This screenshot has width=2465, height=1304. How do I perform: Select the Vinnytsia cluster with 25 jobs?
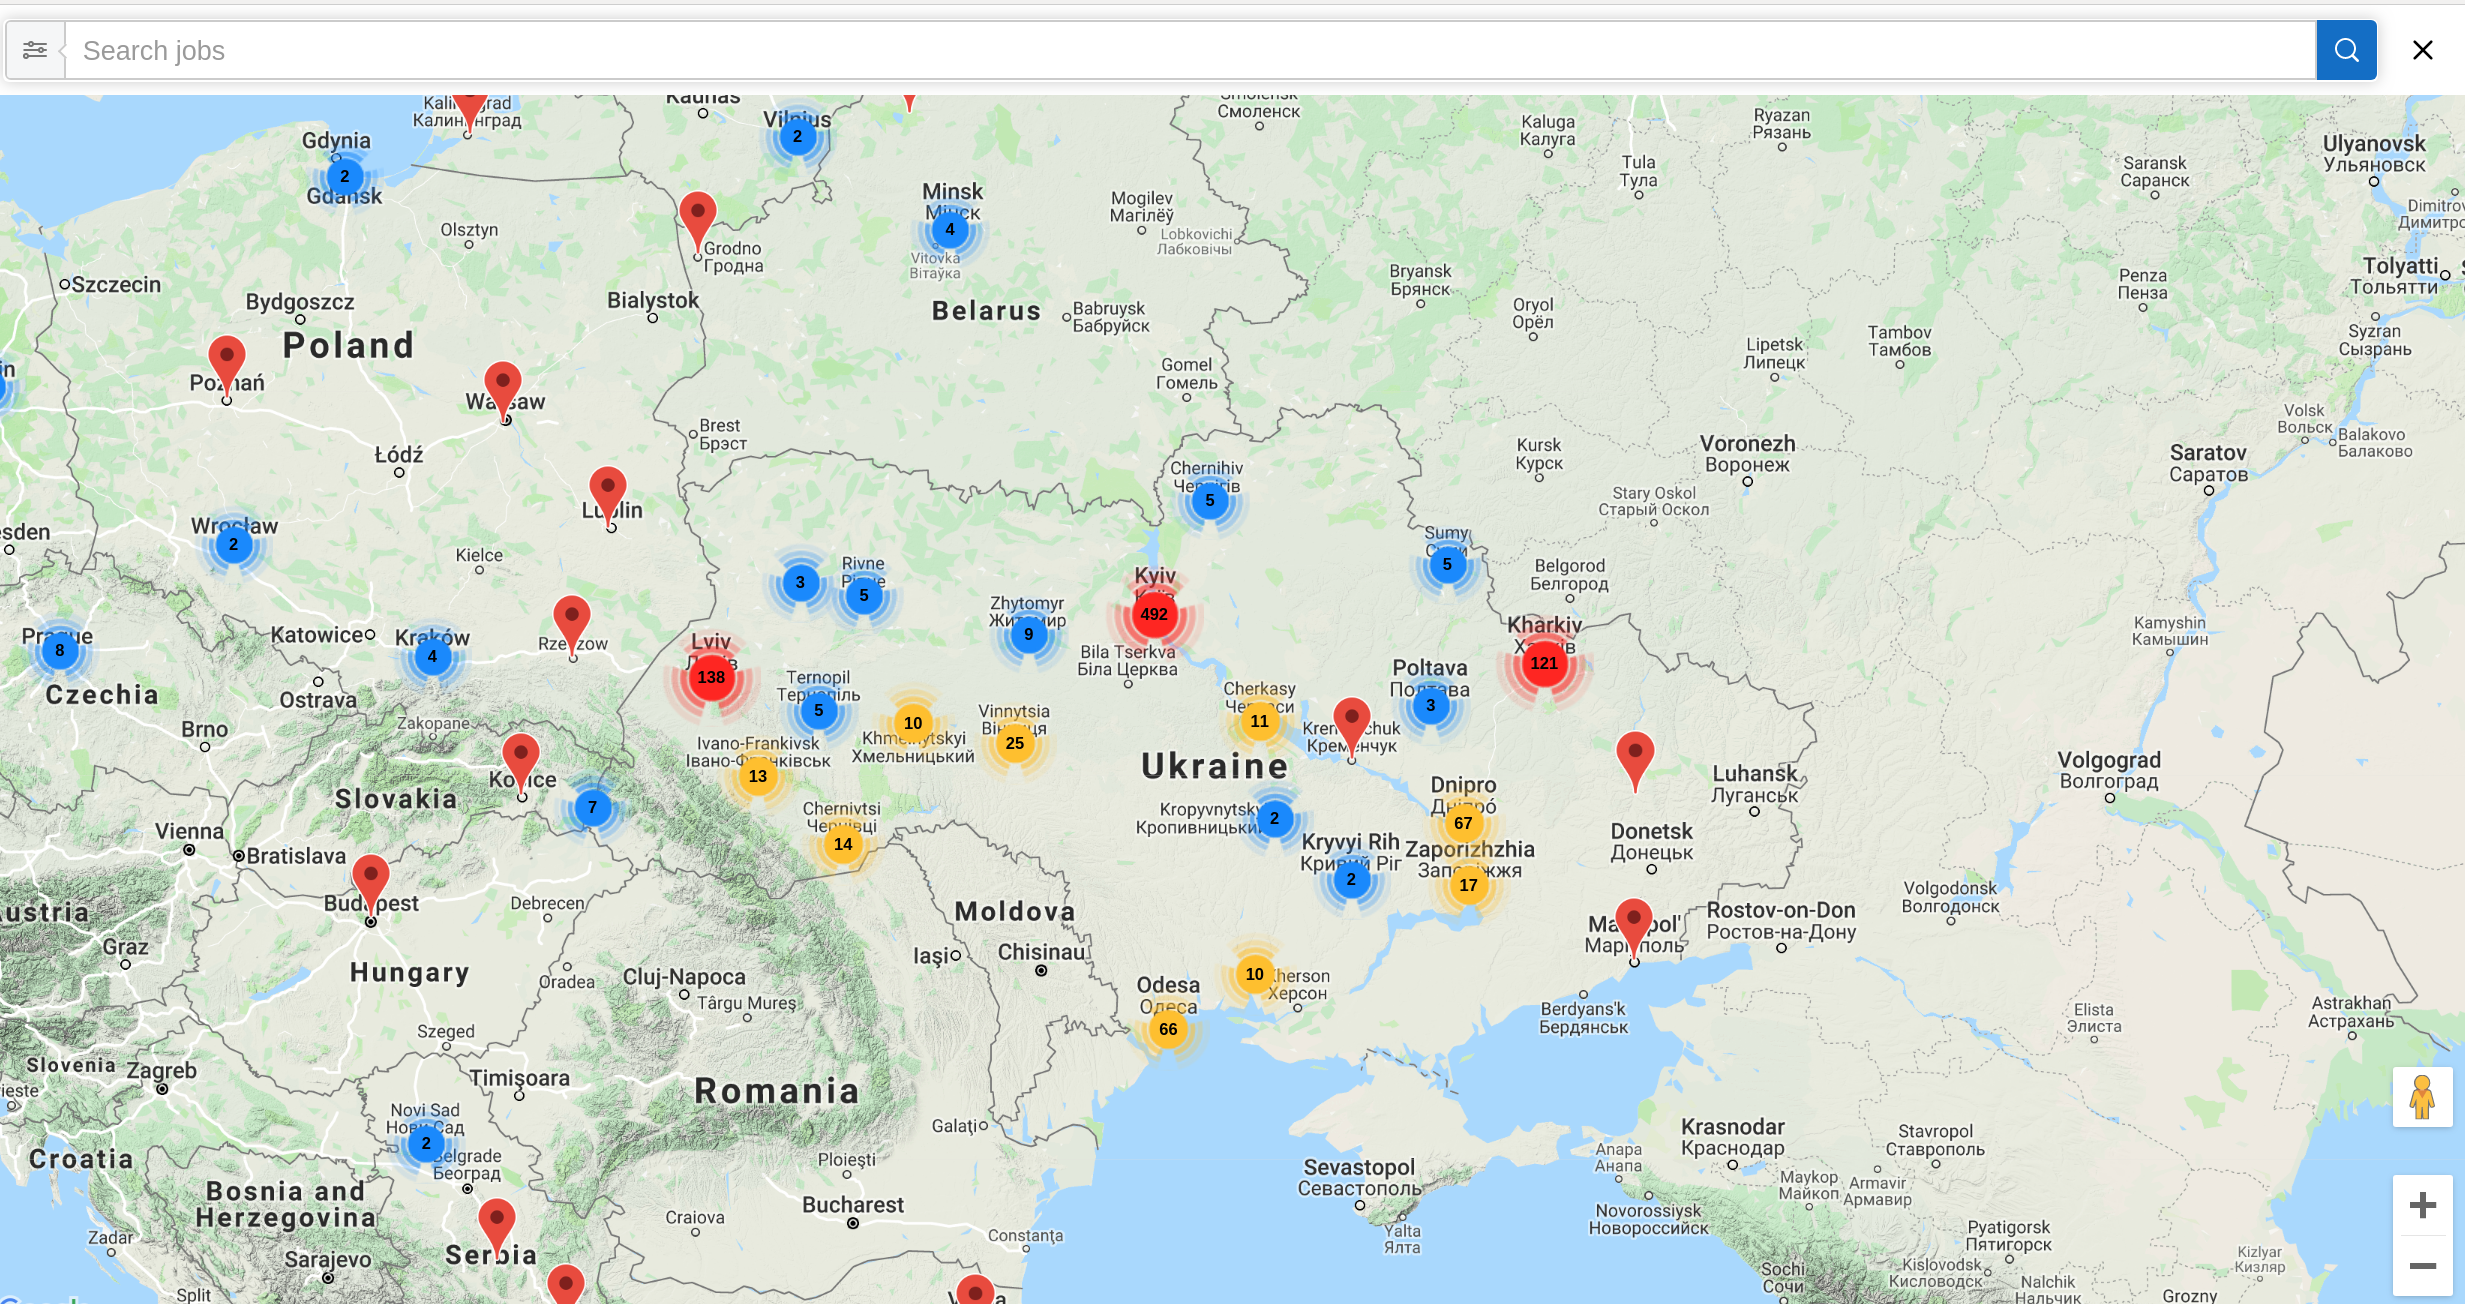click(x=1014, y=743)
